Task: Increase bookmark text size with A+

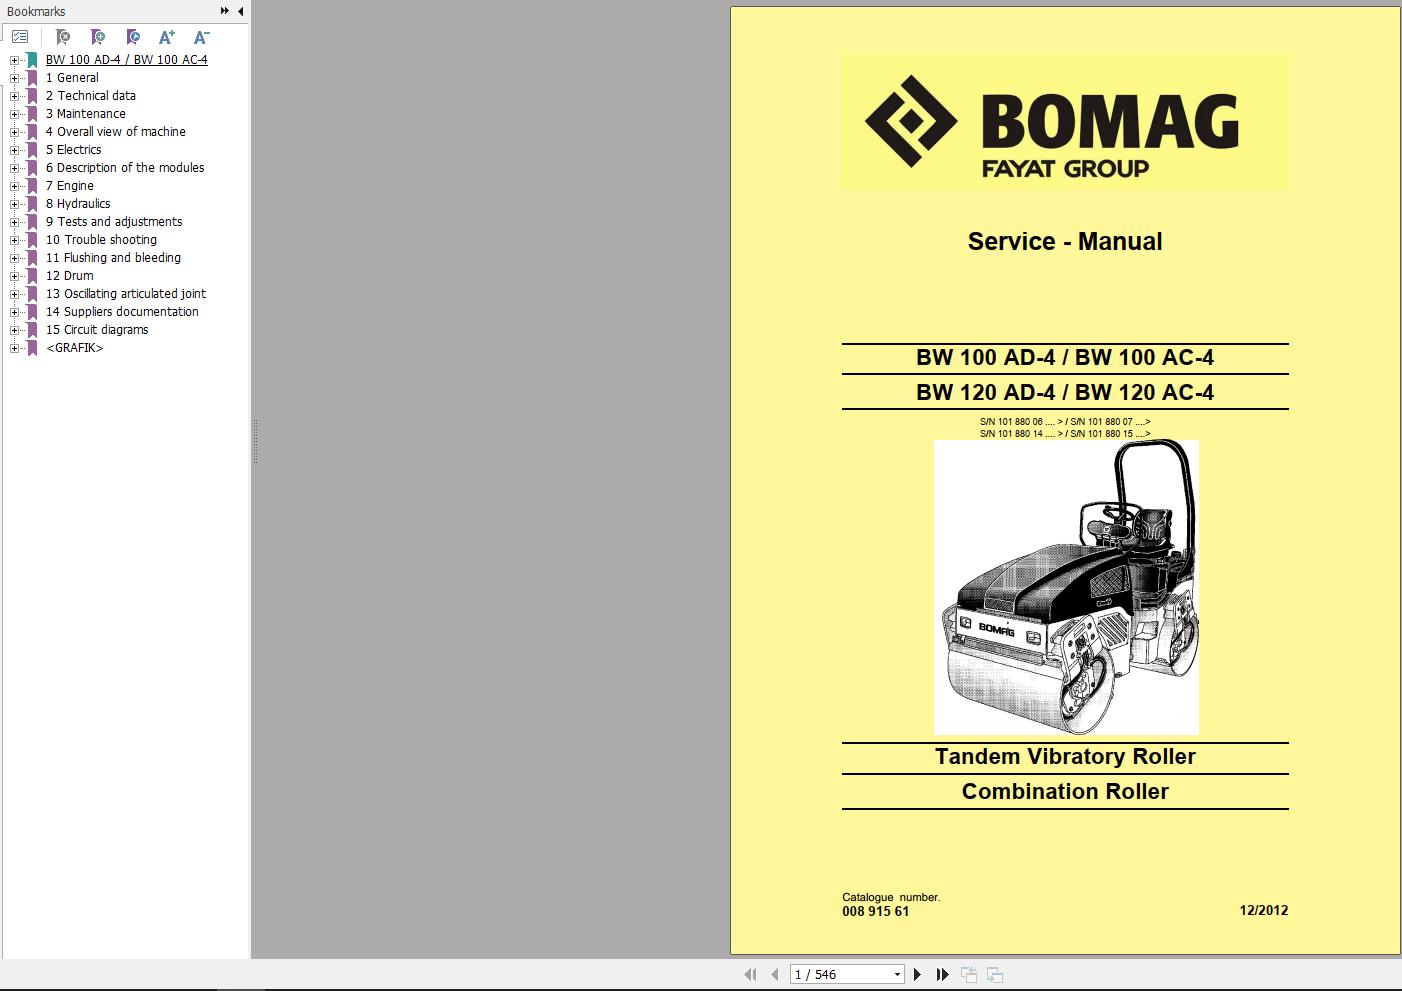Action: (x=167, y=37)
